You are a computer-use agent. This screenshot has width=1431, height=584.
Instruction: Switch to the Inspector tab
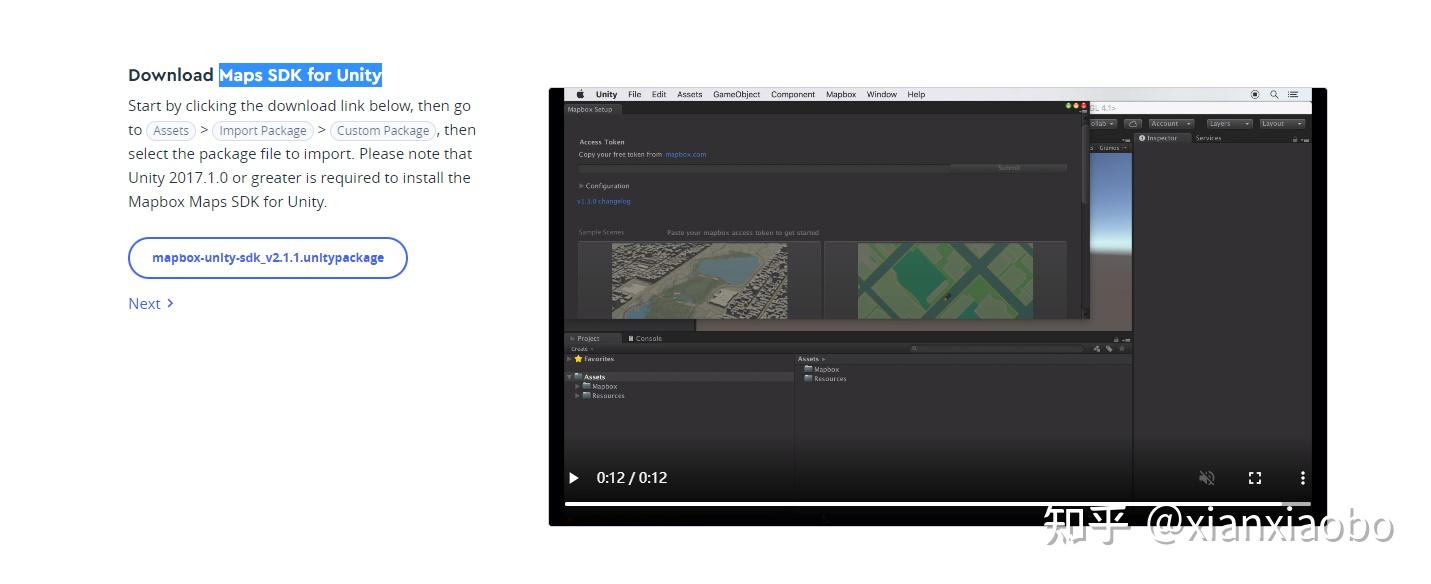pyautogui.click(x=1162, y=138)
